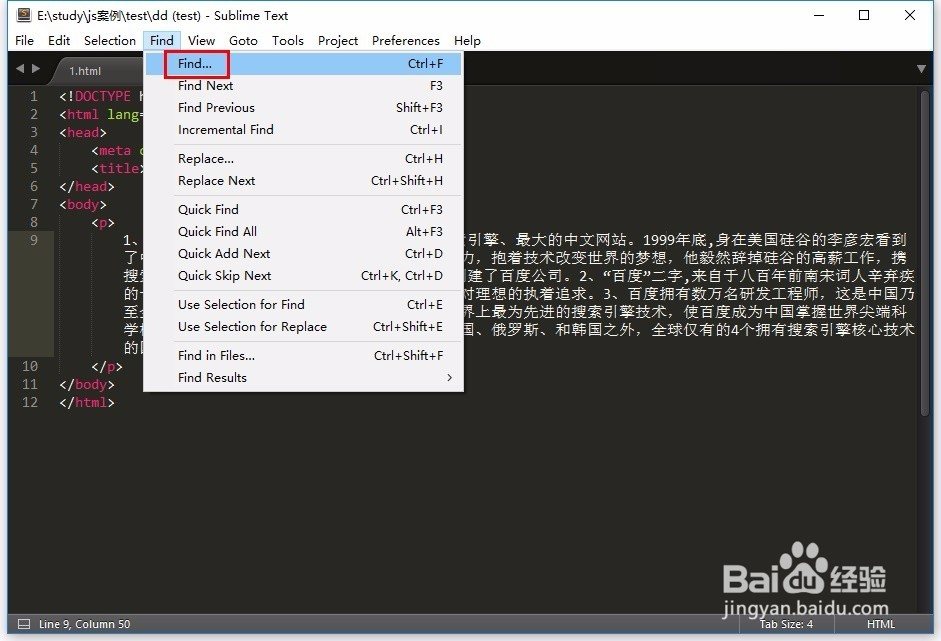Select Use Selection for Replace

pyautogui.click(x=304, y=327)
